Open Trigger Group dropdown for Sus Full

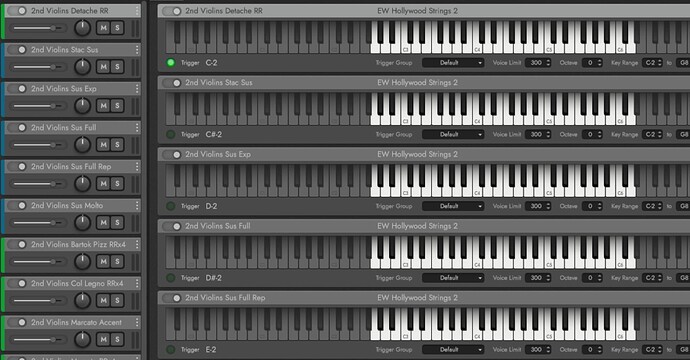(453, 278)
